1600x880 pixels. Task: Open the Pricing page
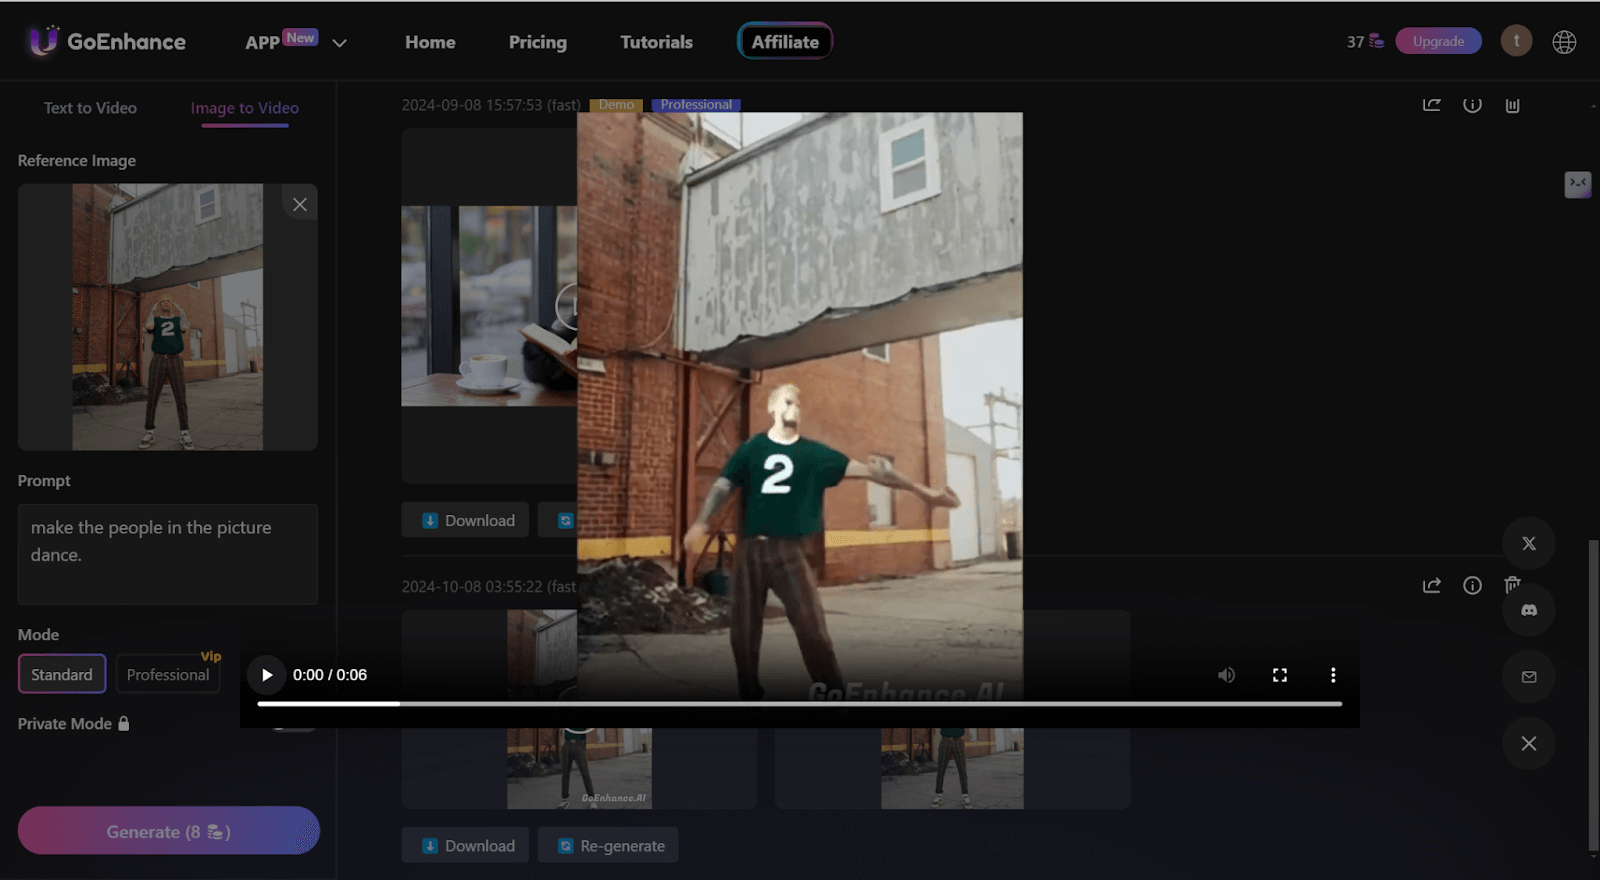click(x=537, y=42)
